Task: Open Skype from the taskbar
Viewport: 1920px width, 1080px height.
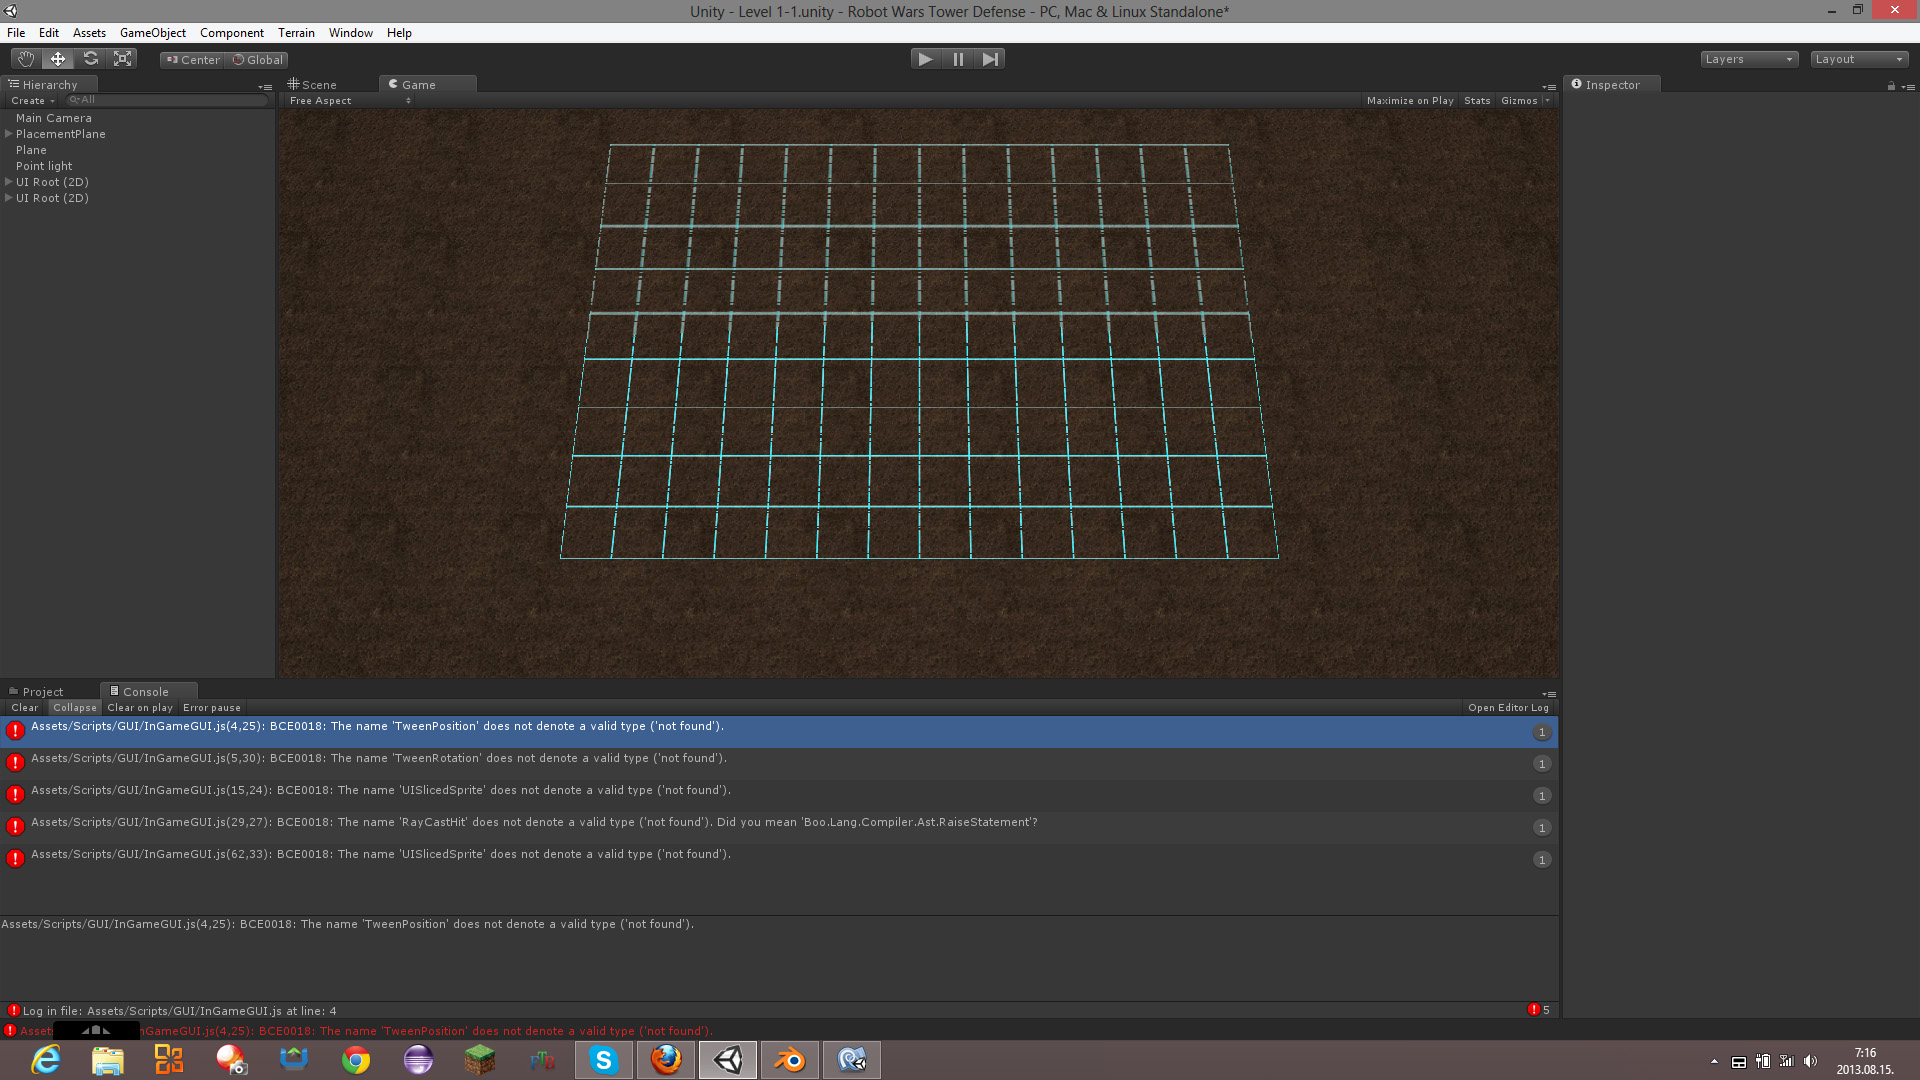Action: click(x=604, y=1060)
